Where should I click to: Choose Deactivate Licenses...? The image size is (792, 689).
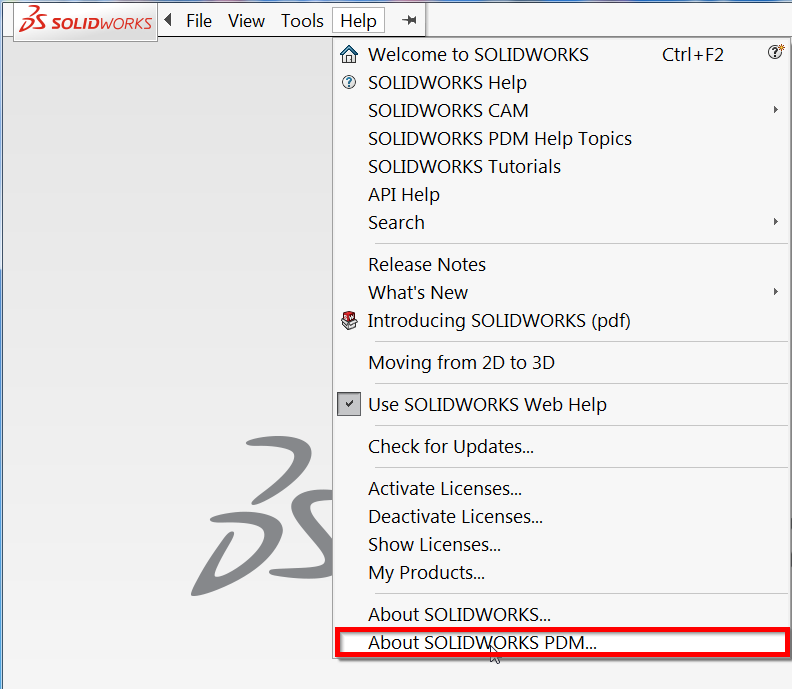point(455,516)
